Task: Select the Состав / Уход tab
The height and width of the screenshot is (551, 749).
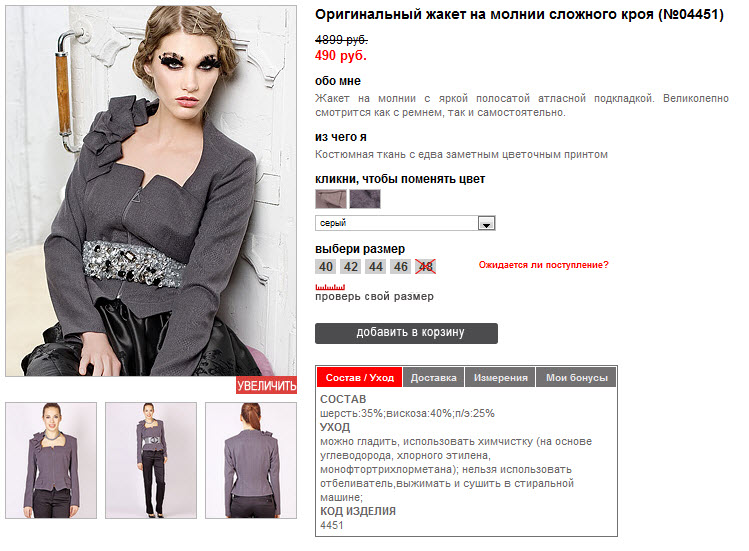Action: 360,378
